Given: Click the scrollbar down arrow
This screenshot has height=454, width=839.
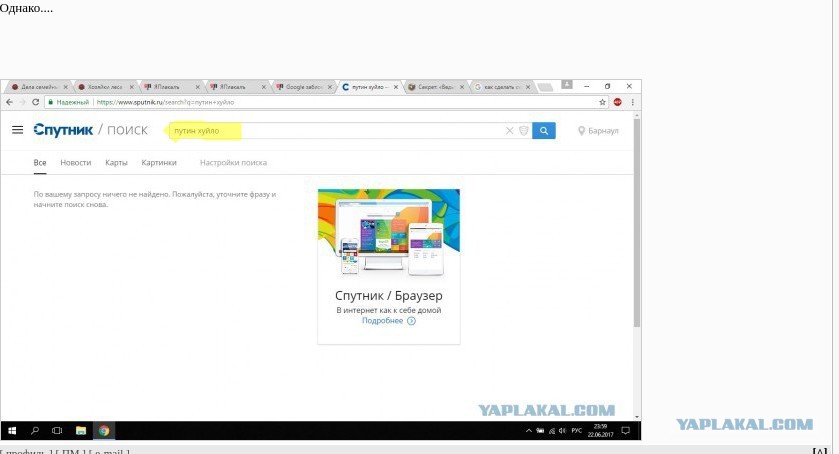Looking at the screenshot, I should click(637, 417).
